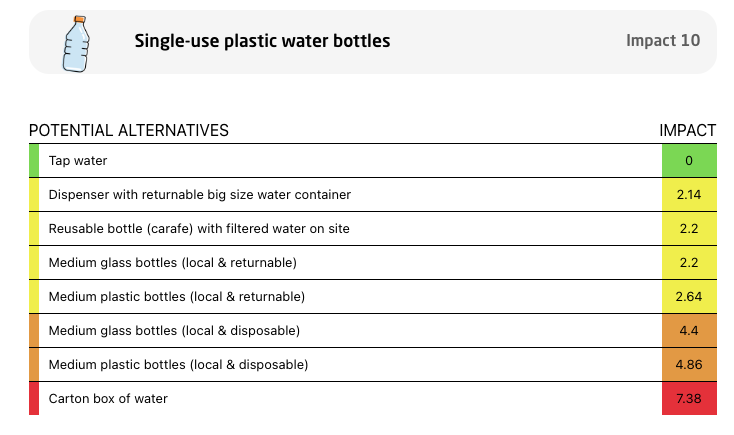Select Dispenser with returnable big size water container
This screenshot has height=435, width=734.
tap(200, 194)
